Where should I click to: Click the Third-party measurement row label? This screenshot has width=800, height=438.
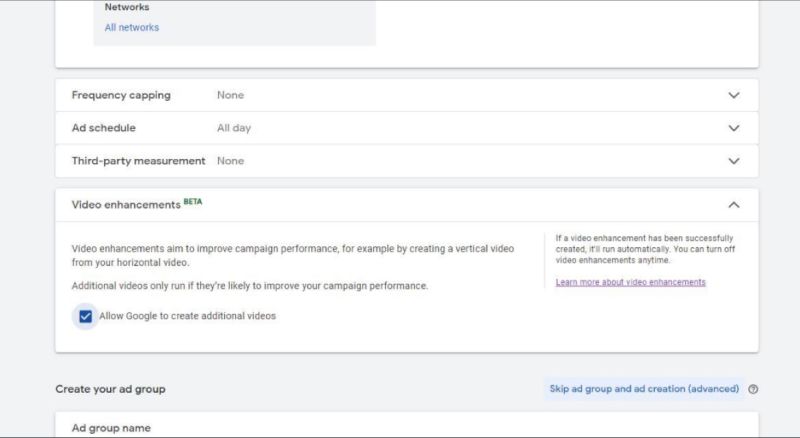pyautogui.click(x=138, y=161)
